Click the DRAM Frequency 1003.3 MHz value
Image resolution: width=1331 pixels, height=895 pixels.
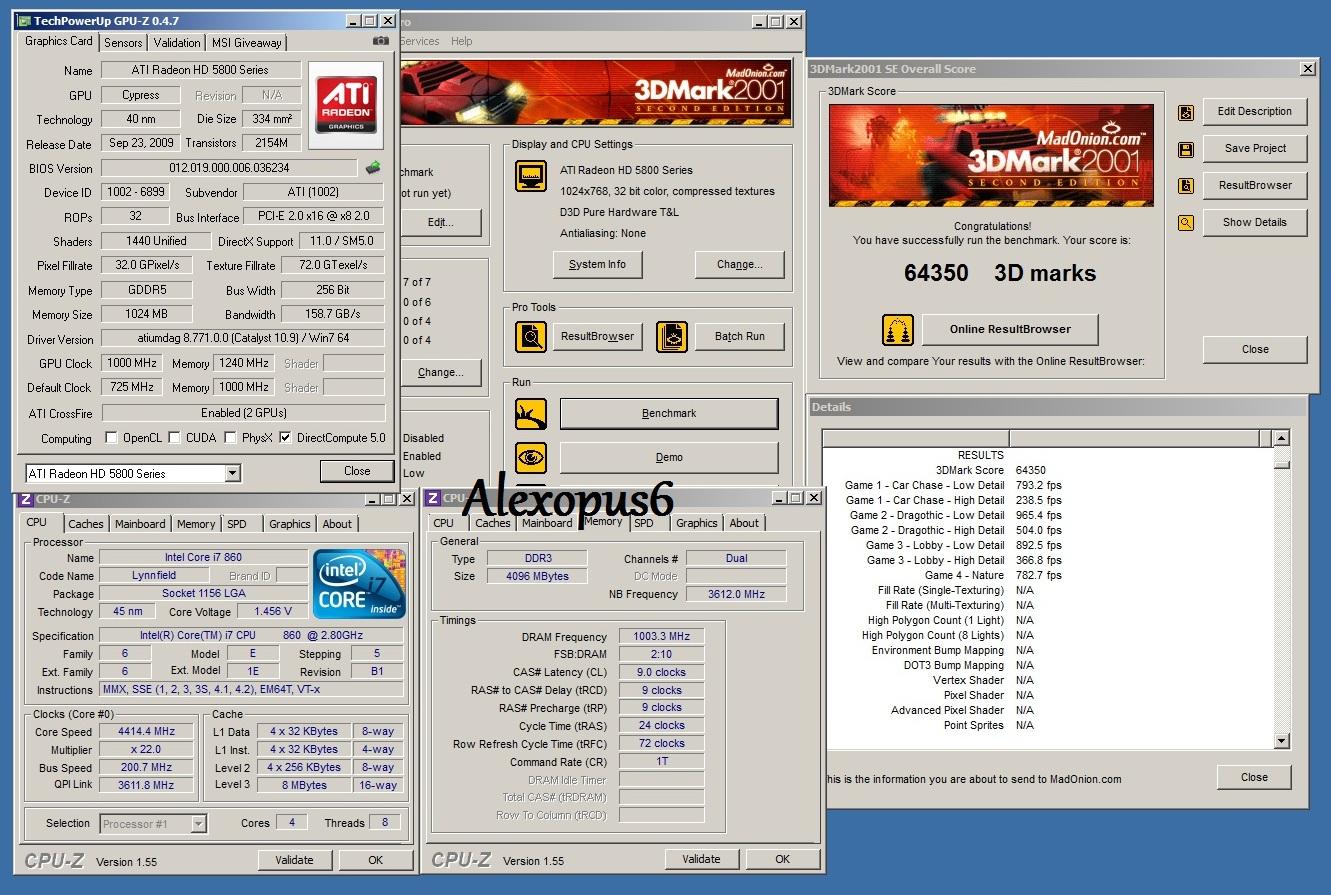[x=661, y=637]
